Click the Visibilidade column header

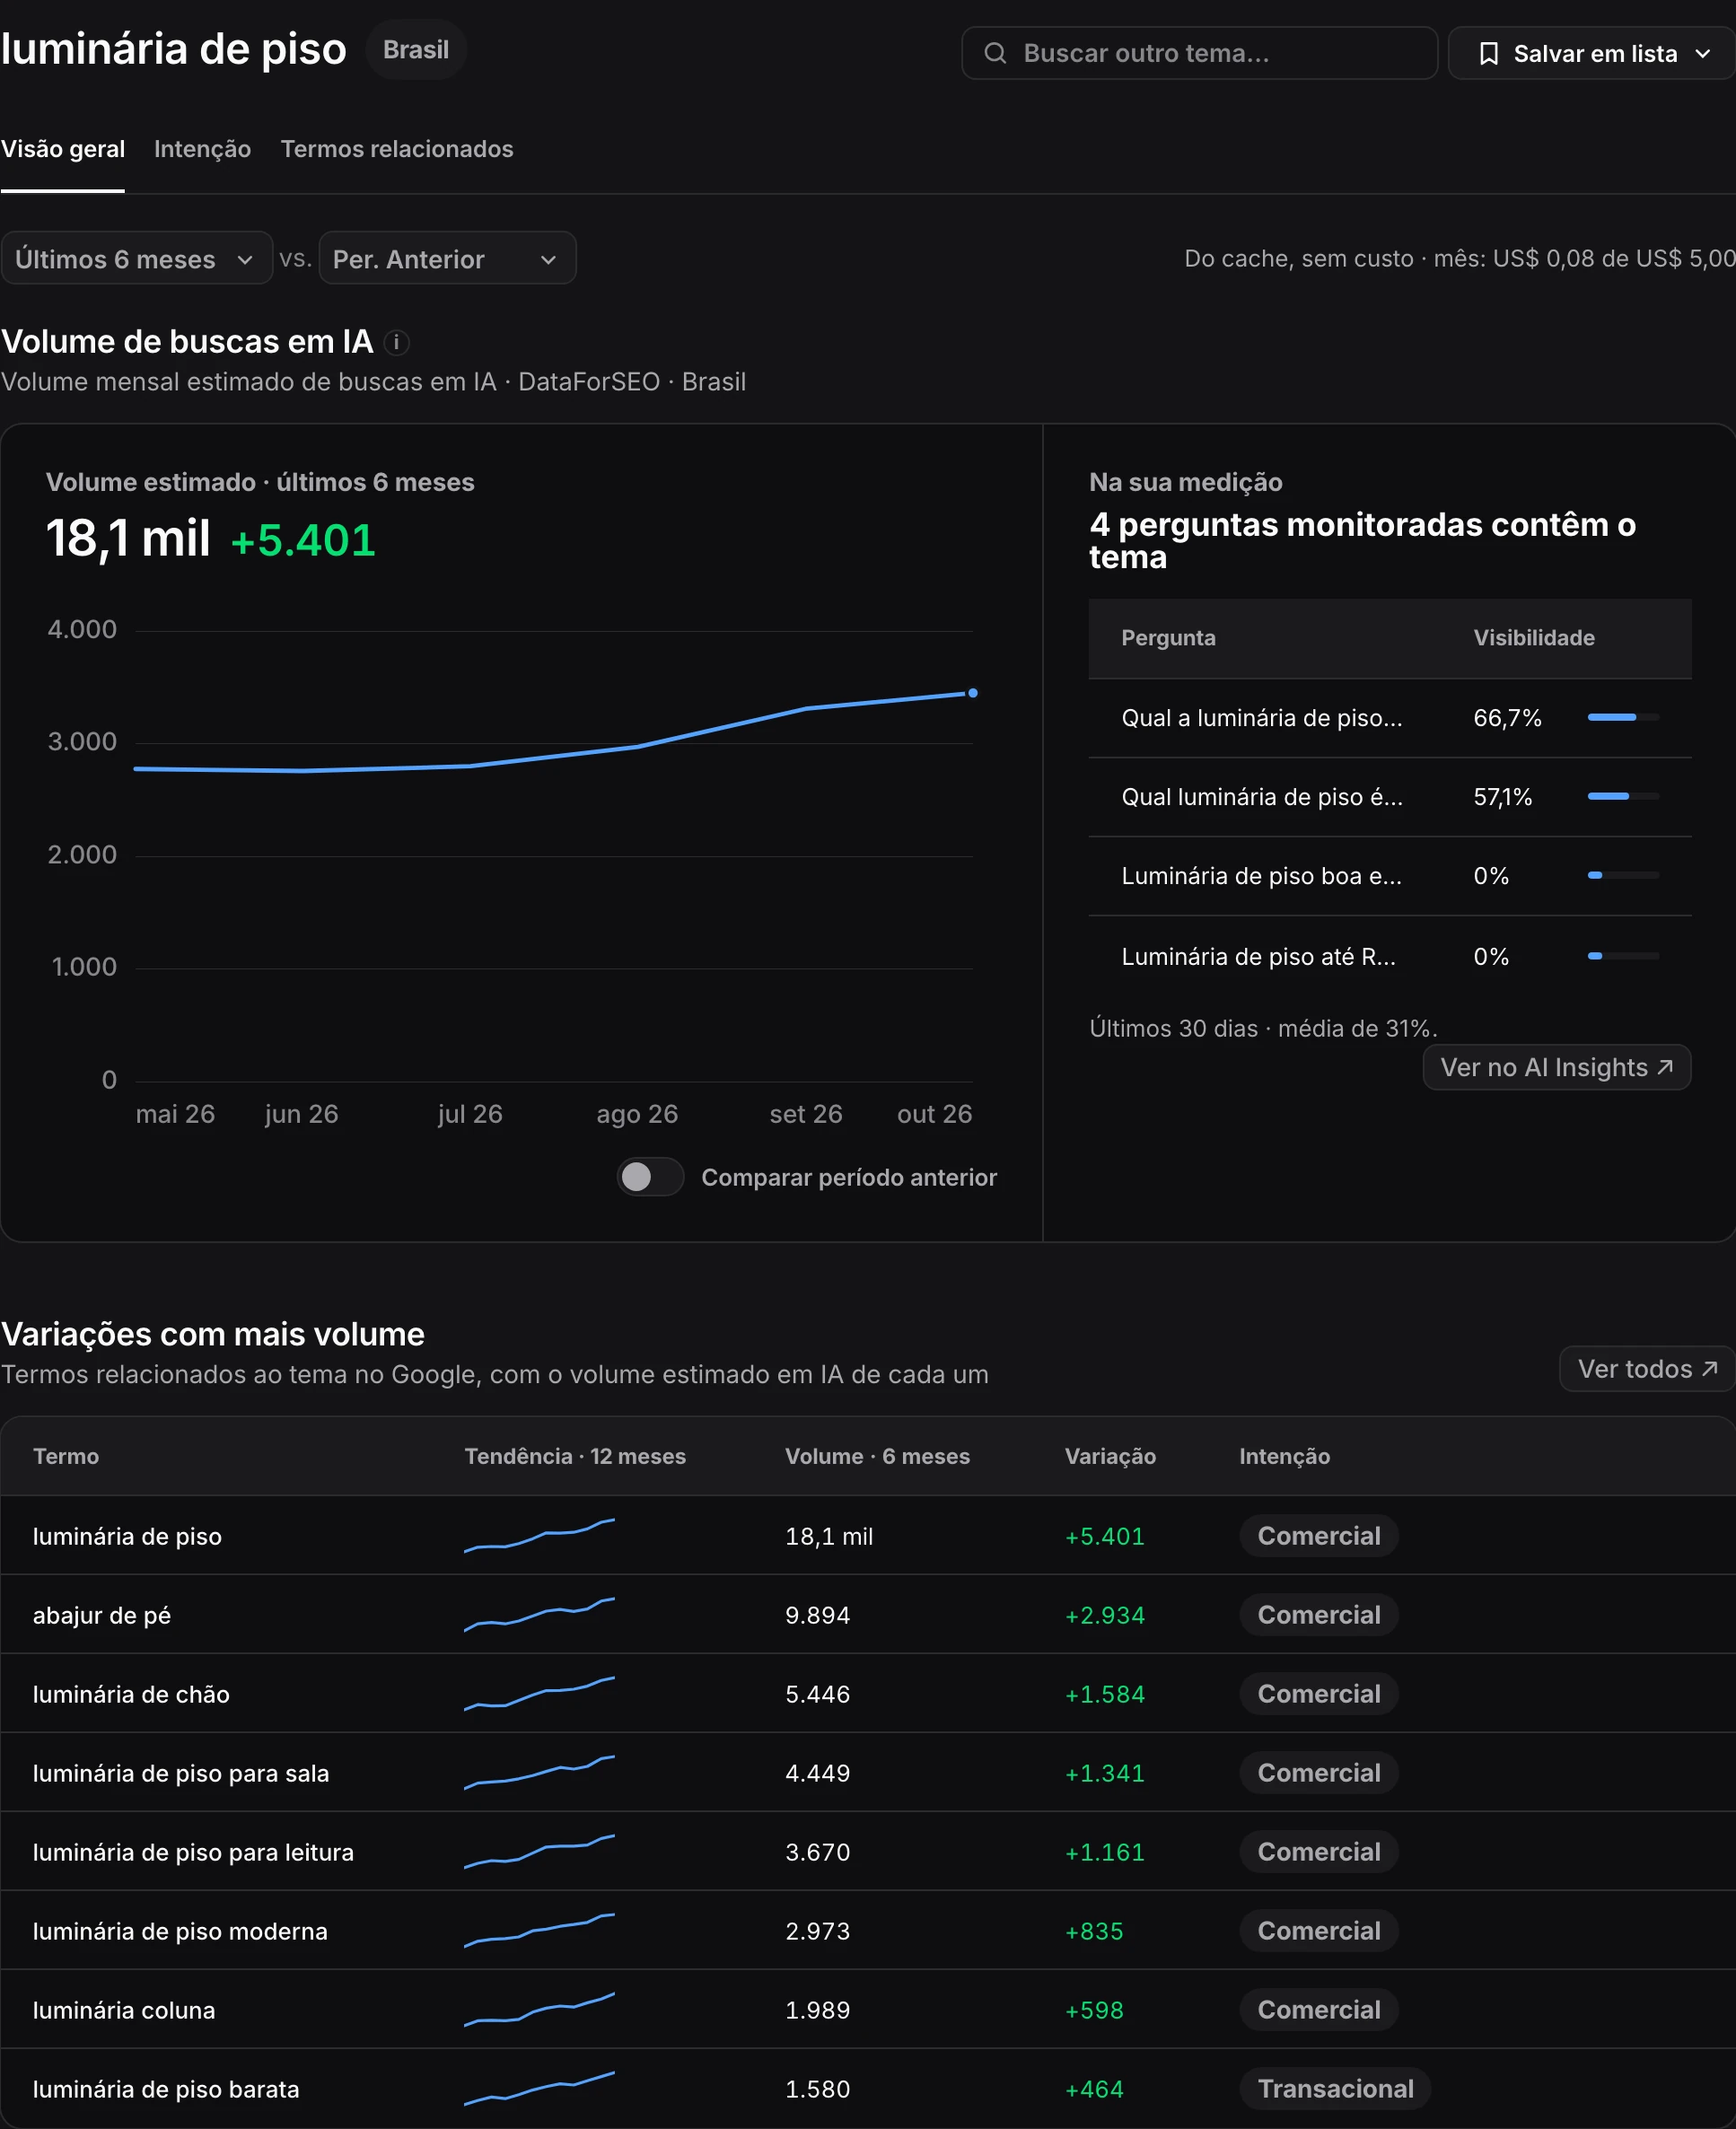point(1534,638)
